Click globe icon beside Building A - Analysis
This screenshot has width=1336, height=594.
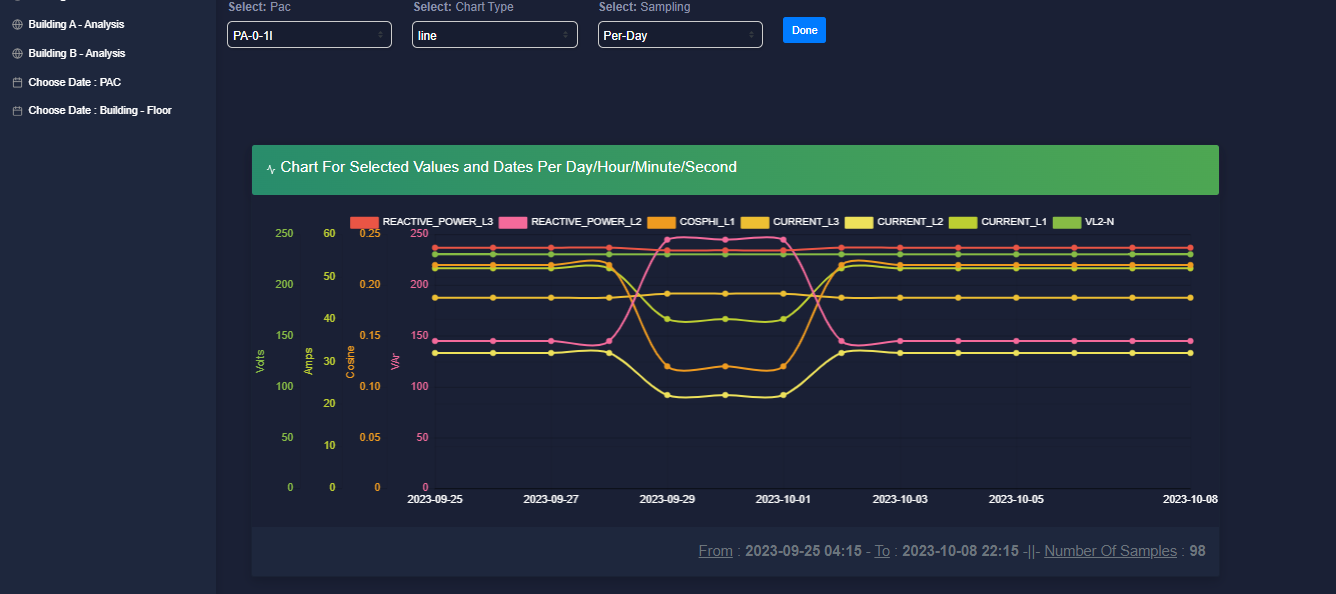click(17, 25)
